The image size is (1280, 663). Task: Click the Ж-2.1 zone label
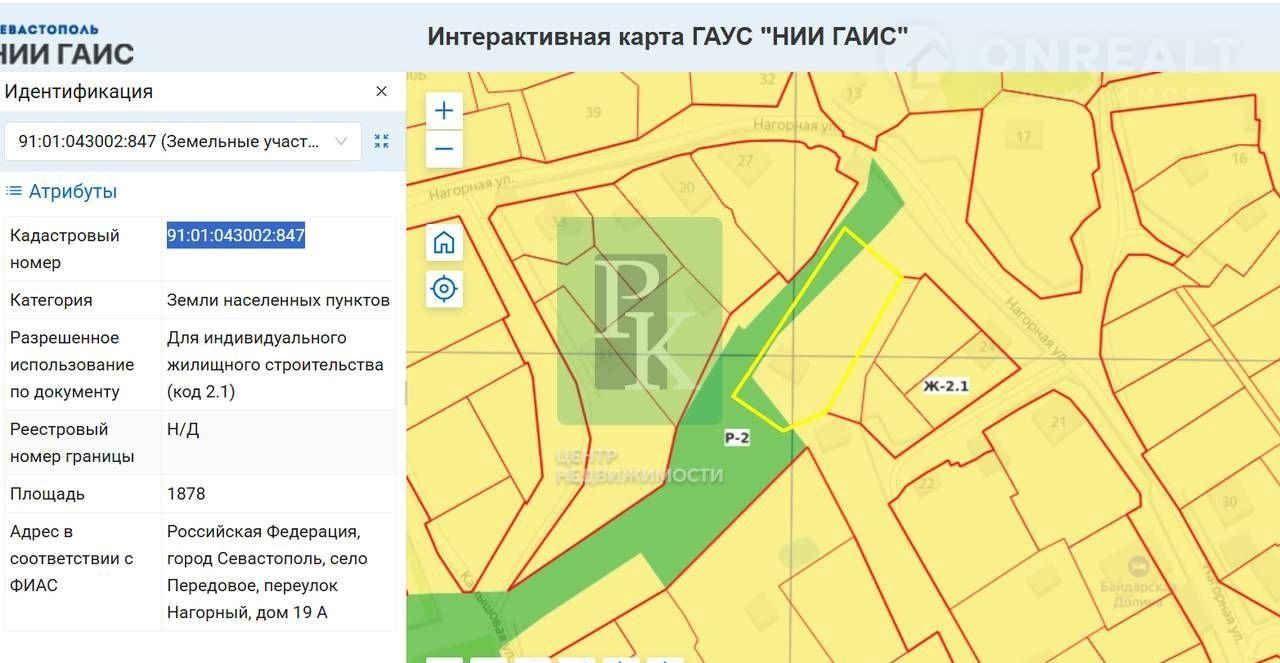(945, 386)
